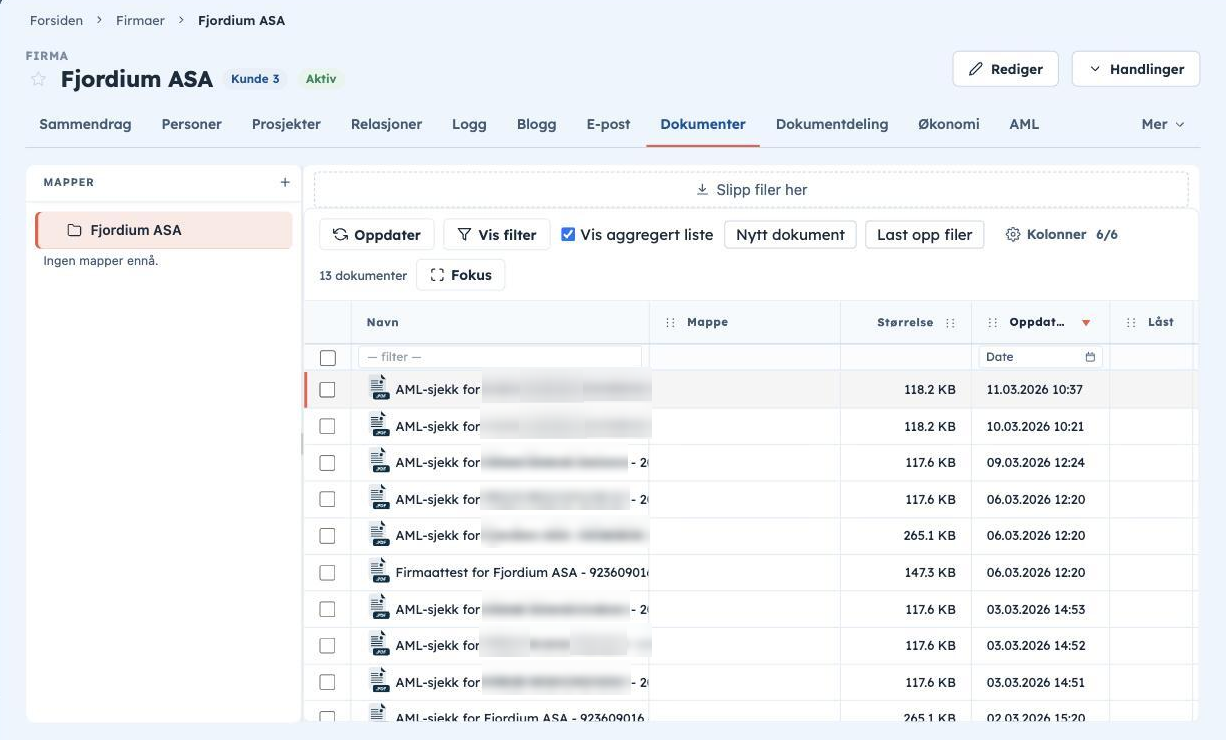This screenshot has width=1226, height=740.
Task: Click the PDF icon in the 03.03.2026 14:52 row
Action: [379, 645]
